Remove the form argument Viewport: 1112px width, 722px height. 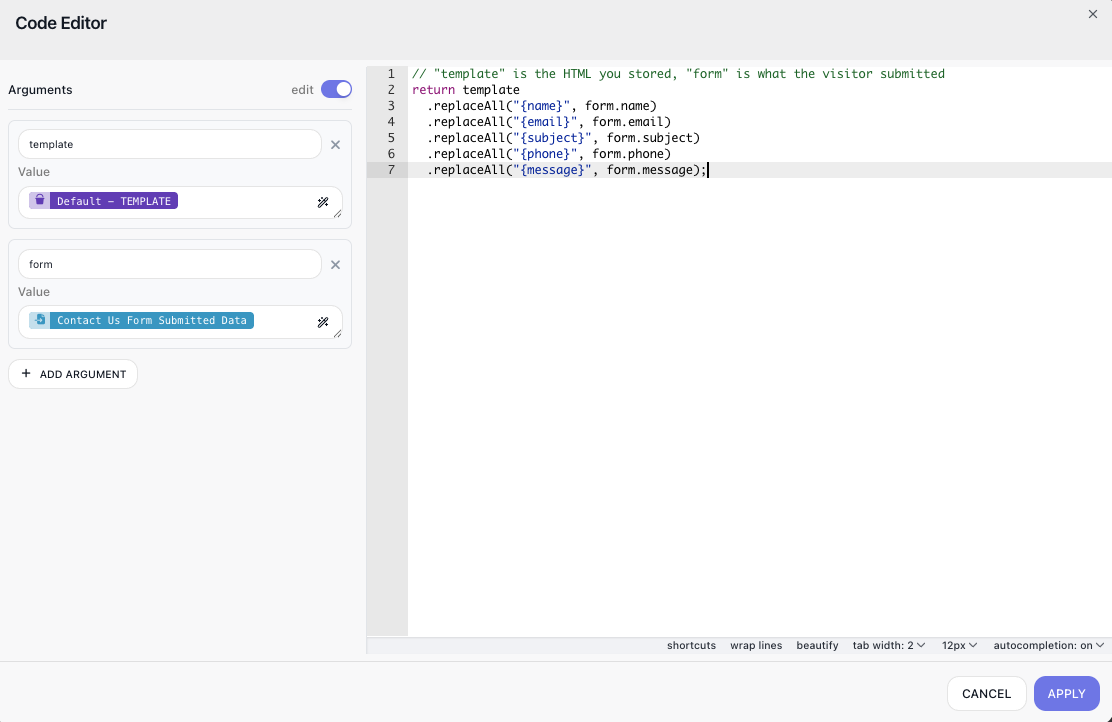click(335, 265)
